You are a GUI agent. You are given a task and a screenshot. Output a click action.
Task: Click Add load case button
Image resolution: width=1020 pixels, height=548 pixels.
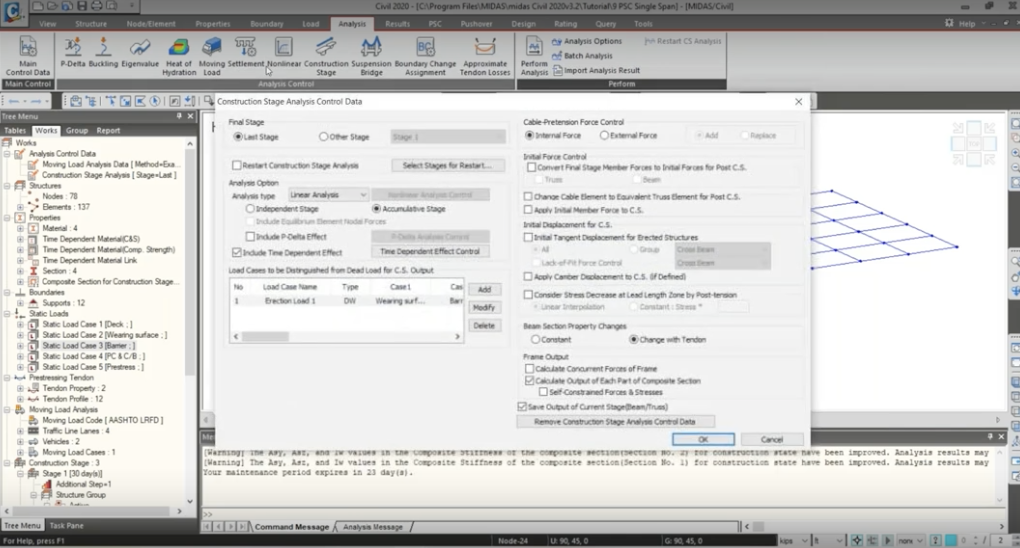[484, 290]
